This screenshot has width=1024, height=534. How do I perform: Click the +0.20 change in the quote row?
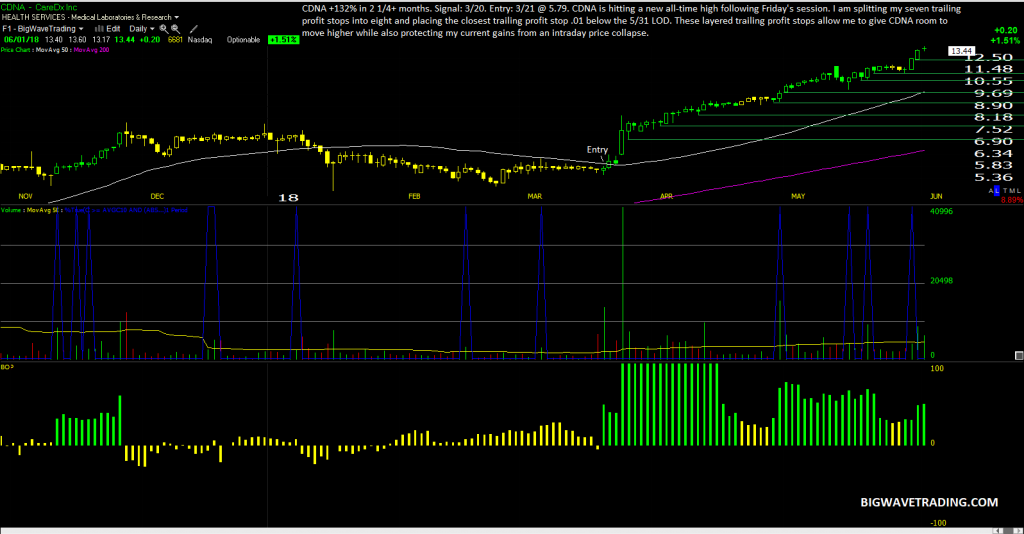click(x=150, y=40)
